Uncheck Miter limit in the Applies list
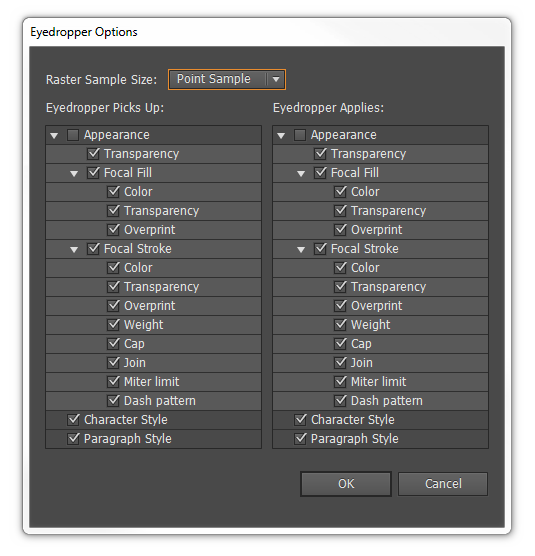The image size is (535, 556). 340,382
